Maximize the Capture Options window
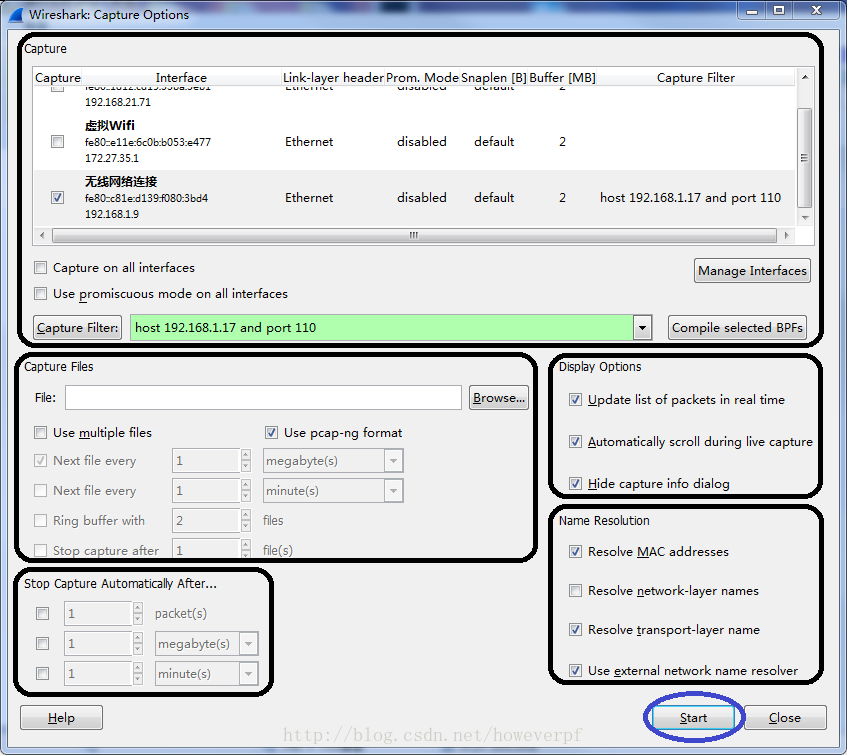The width and height of the screenshot is (847, 755). pyautogui.click(x=779, y=10)
